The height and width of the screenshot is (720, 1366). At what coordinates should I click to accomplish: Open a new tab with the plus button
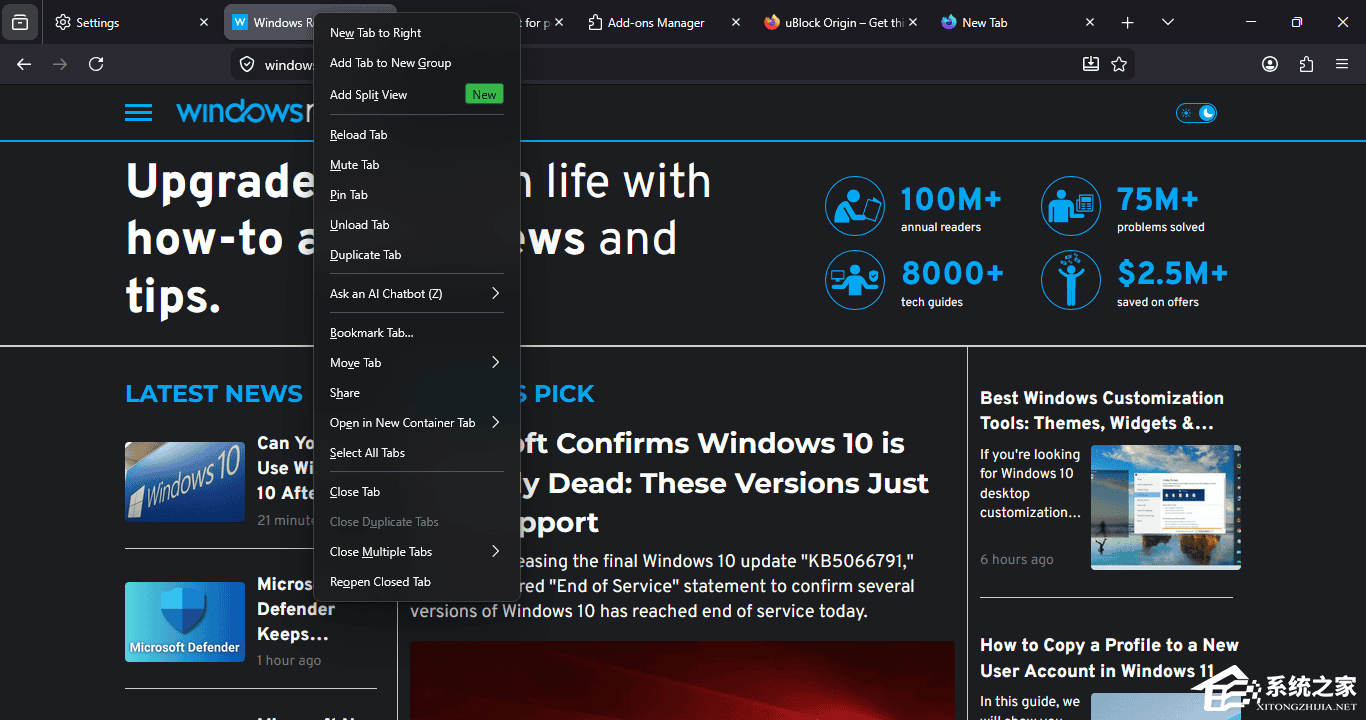[1128, 22]
